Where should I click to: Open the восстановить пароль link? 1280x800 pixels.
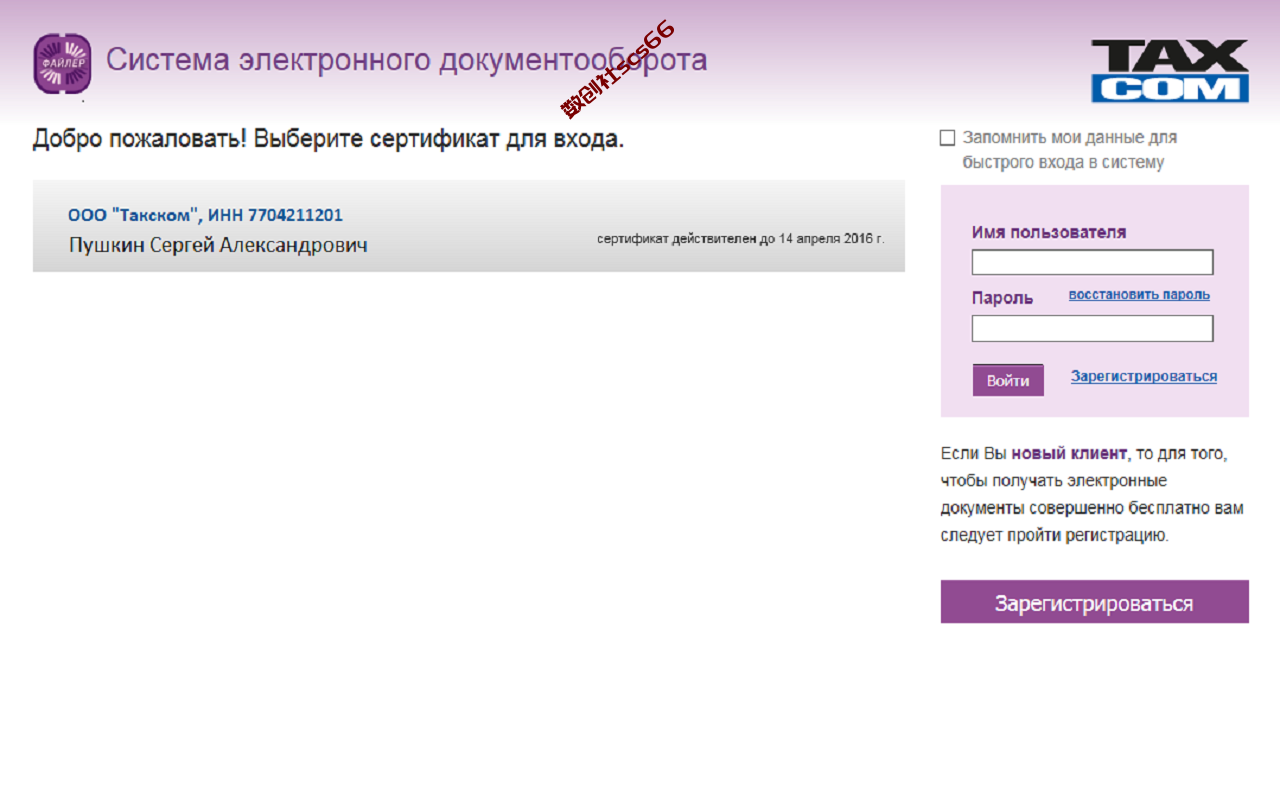[1139, 295]
